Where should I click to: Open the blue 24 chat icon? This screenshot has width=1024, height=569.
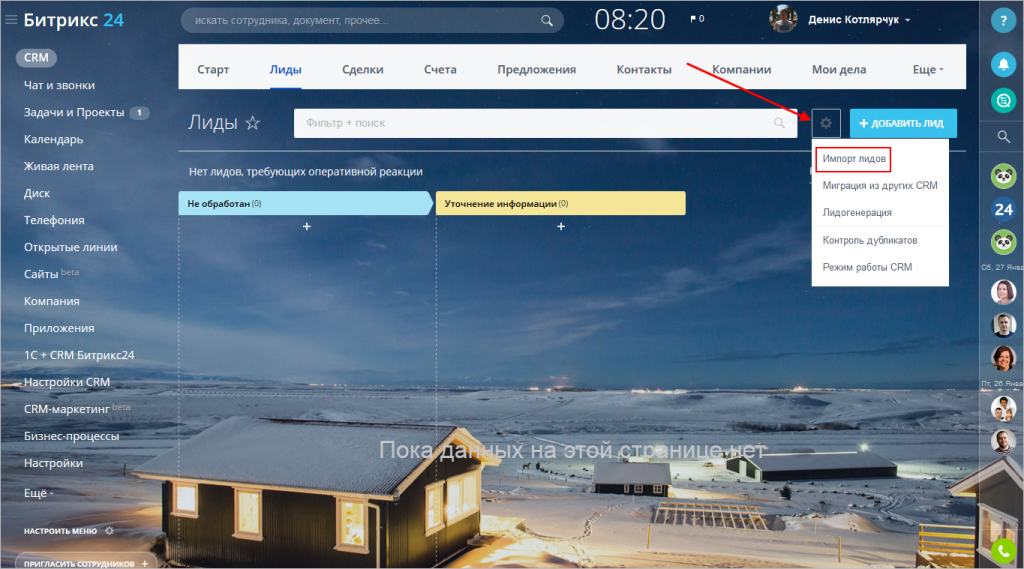pos(1003,209)
